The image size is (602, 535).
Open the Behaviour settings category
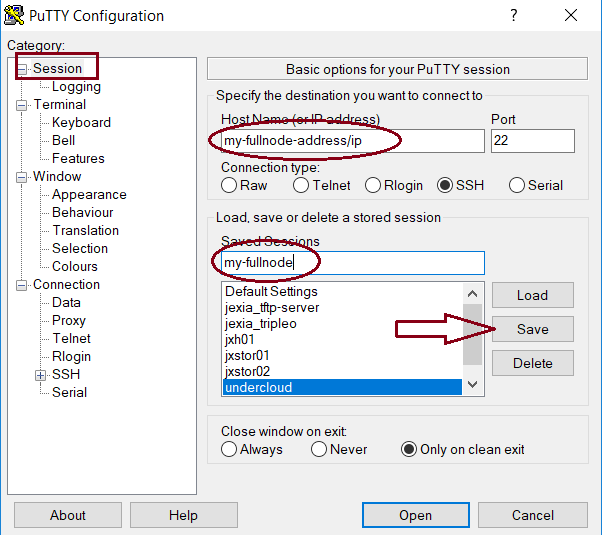tap(83, 212)
